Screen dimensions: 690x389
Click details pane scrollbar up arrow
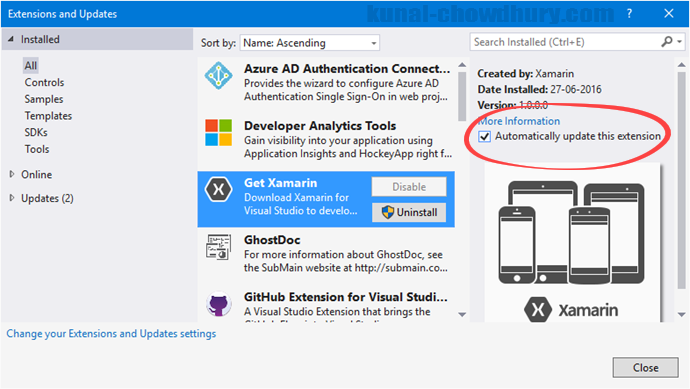681,65
